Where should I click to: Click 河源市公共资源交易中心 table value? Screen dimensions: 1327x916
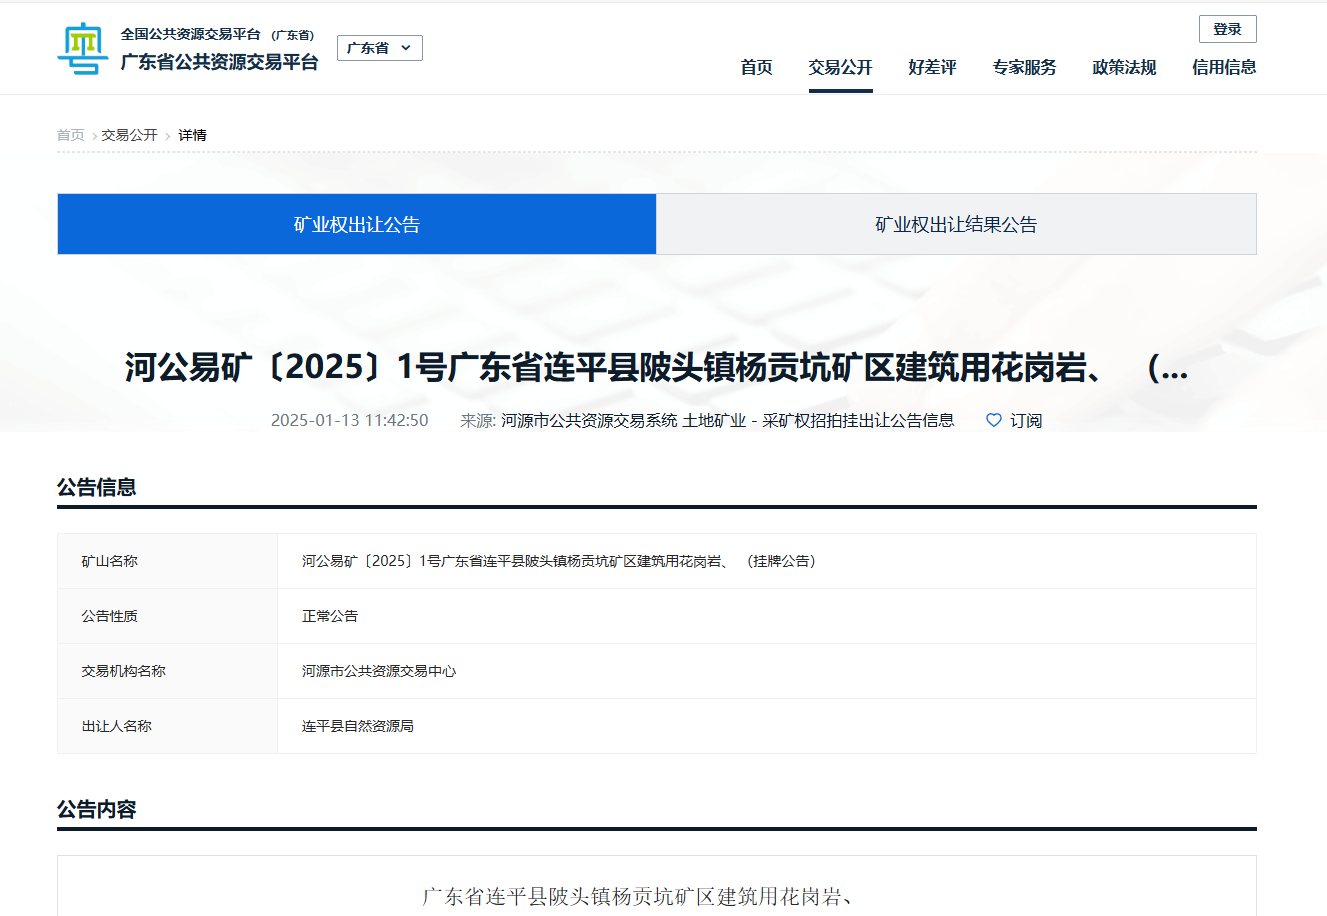379,671
